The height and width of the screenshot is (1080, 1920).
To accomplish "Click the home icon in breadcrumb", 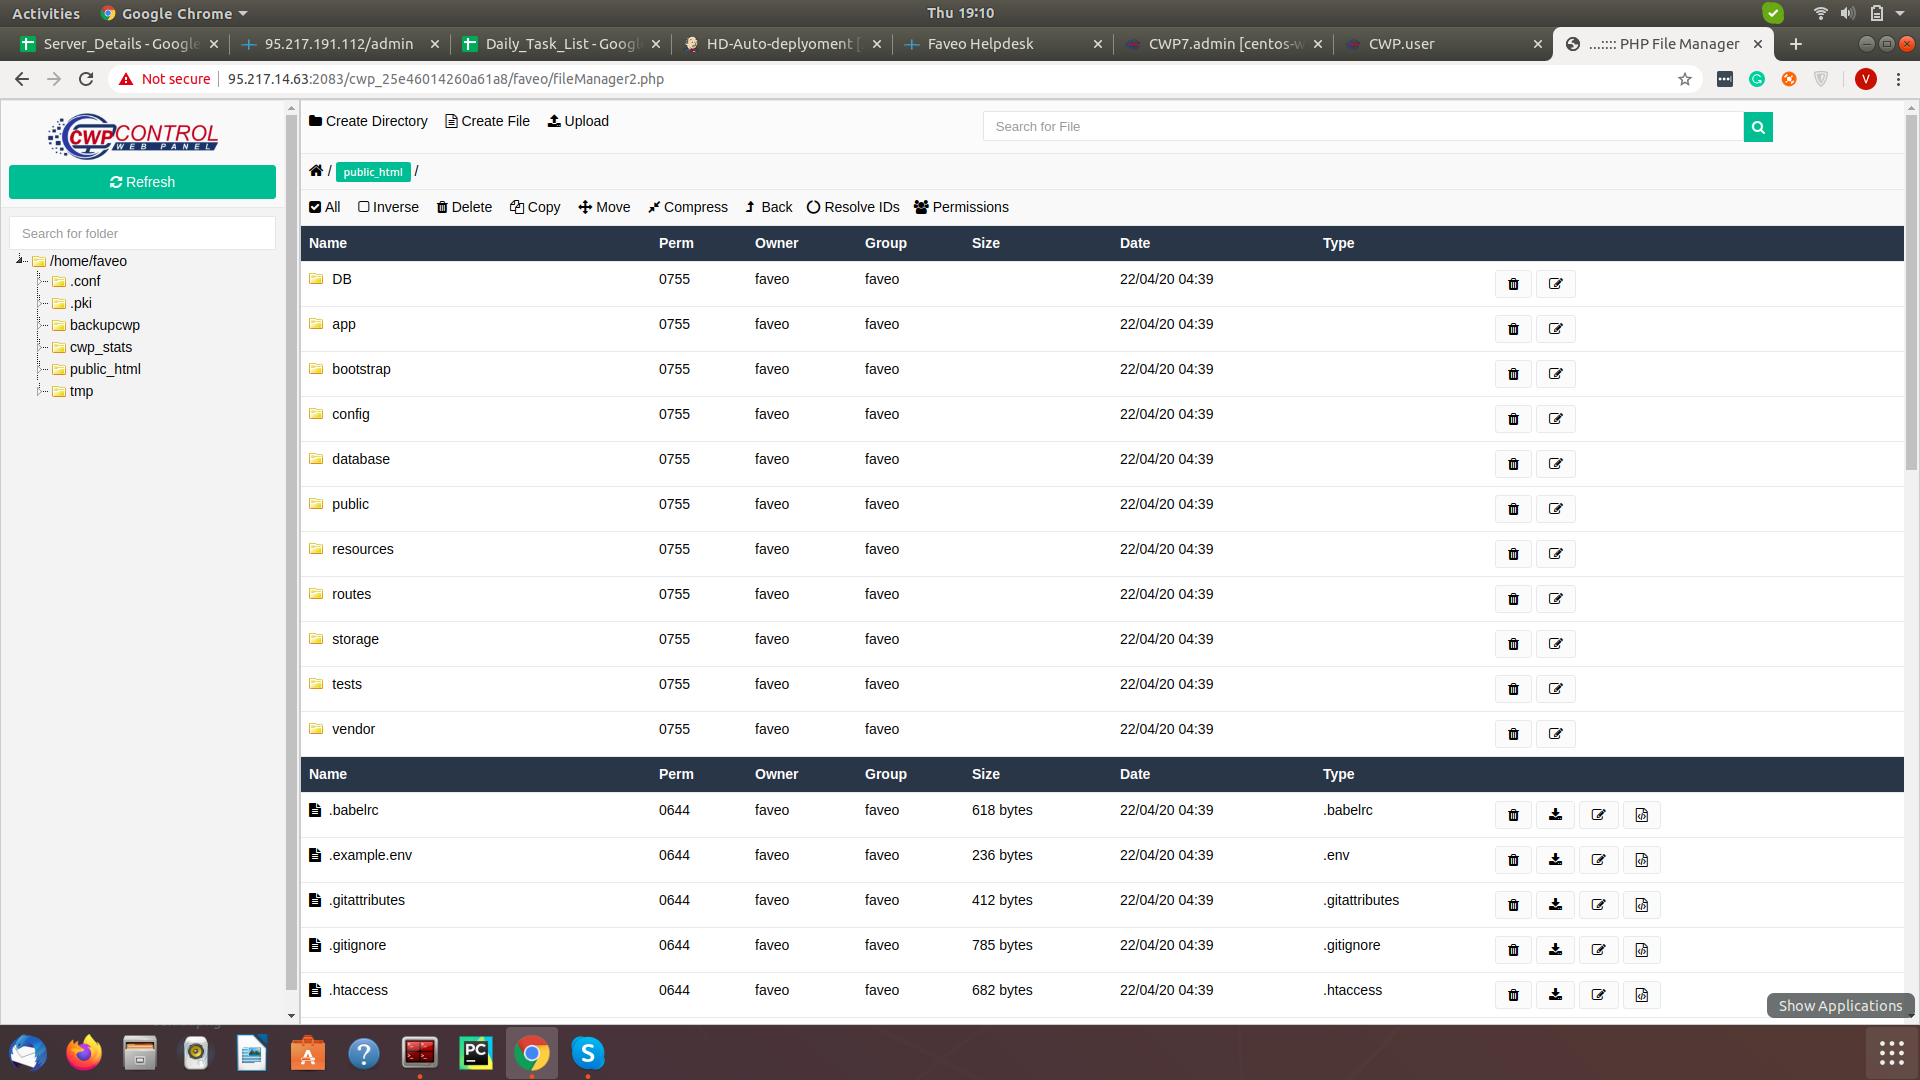I will [316, 171].
